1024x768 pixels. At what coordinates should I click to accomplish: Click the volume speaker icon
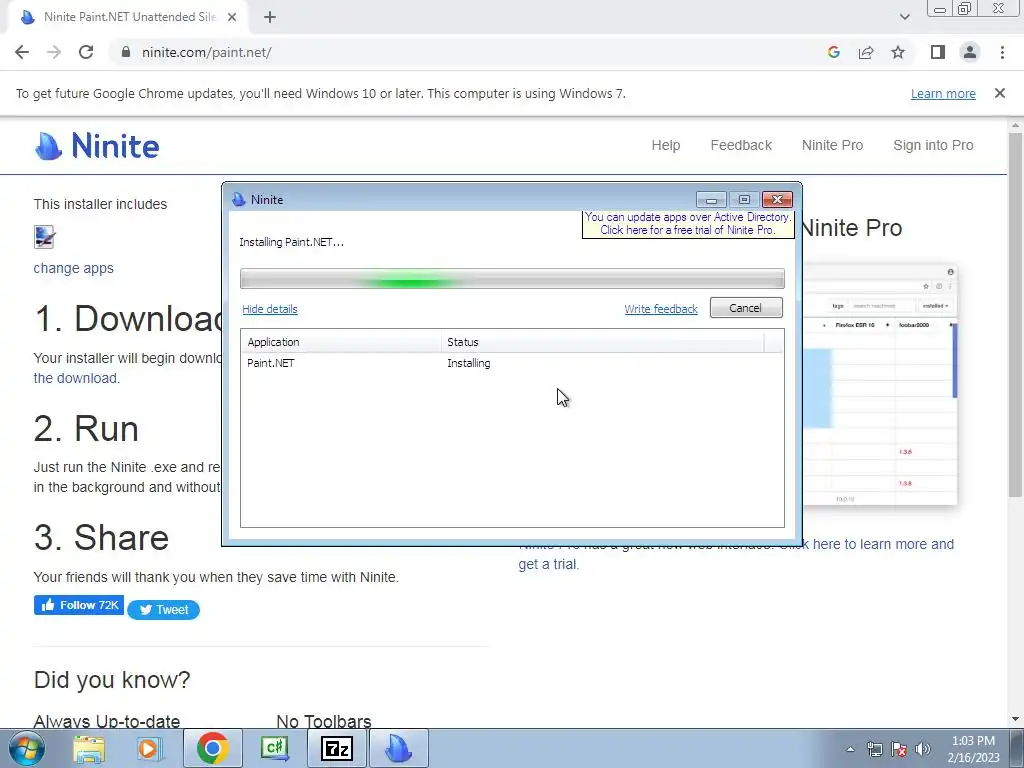point(923,749)
